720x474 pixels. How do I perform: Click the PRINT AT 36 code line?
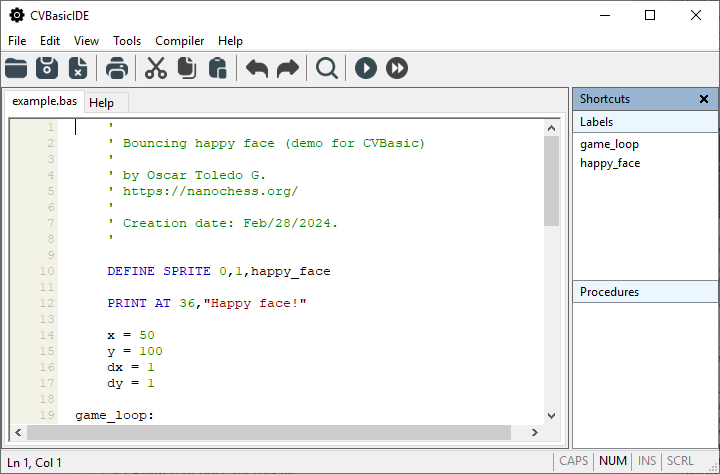click(x=207, y=303)
